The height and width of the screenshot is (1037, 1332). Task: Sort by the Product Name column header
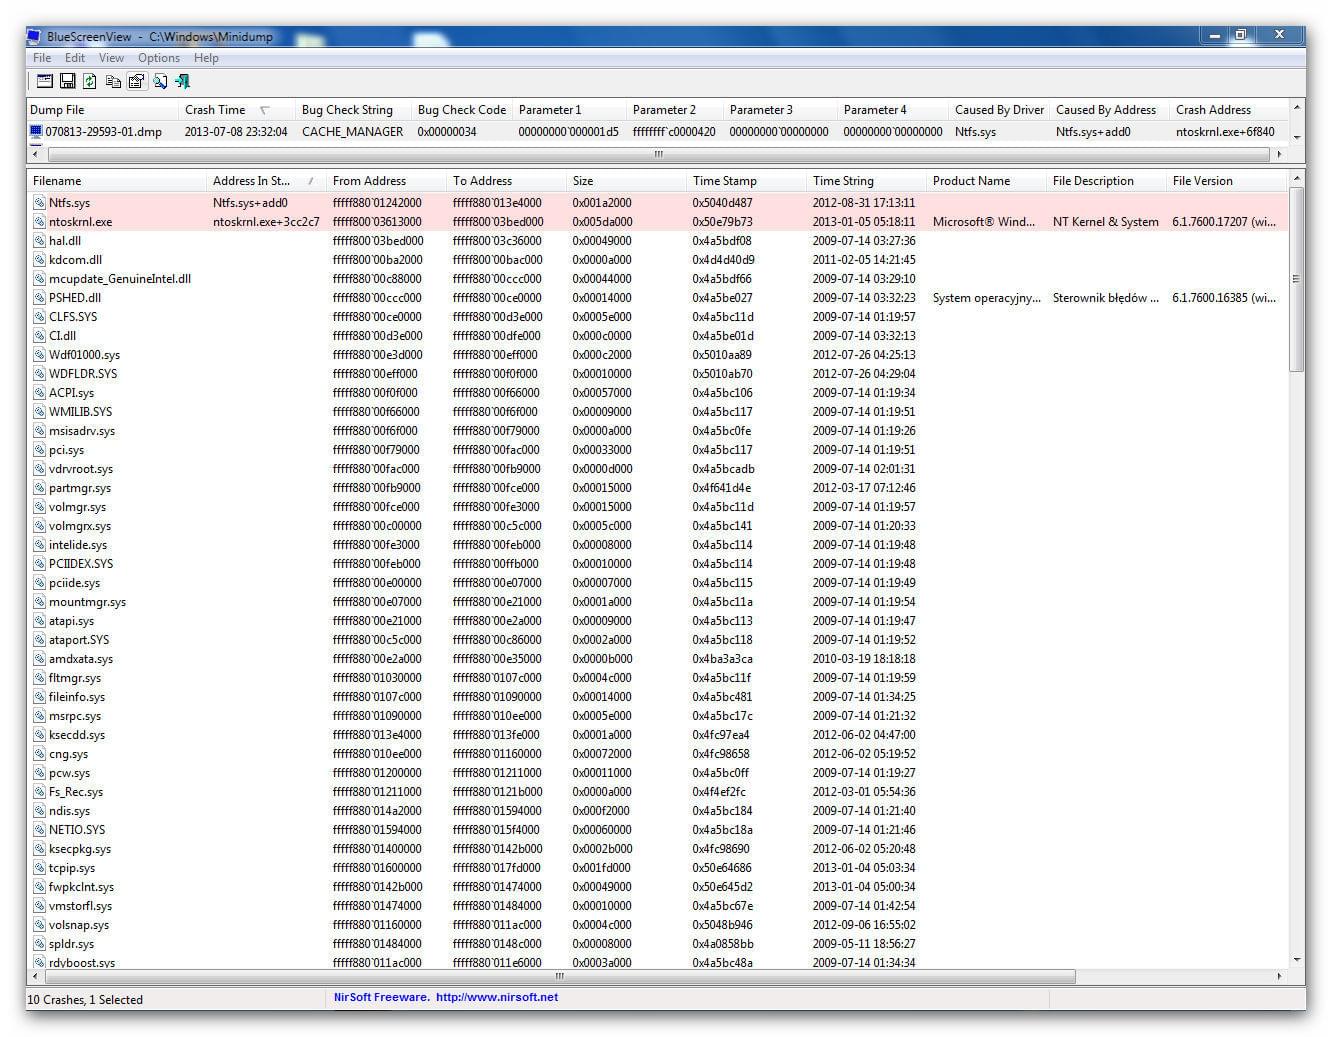[987, 181]
